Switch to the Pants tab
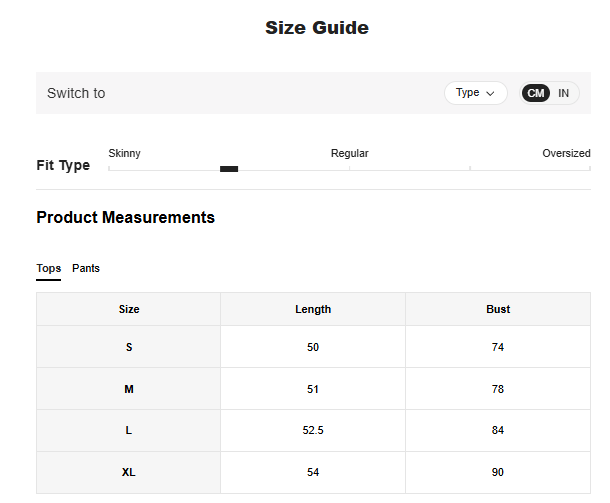610x503 pixels. (86, 268)
